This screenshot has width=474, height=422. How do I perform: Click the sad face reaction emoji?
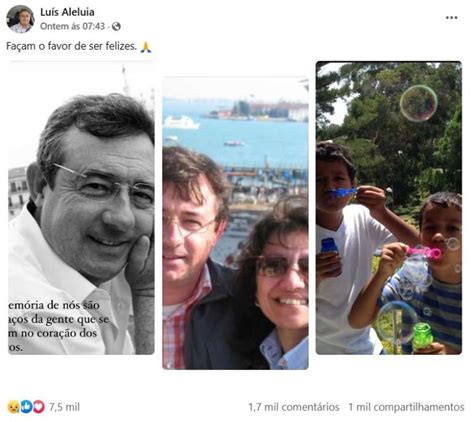[13, 407]
